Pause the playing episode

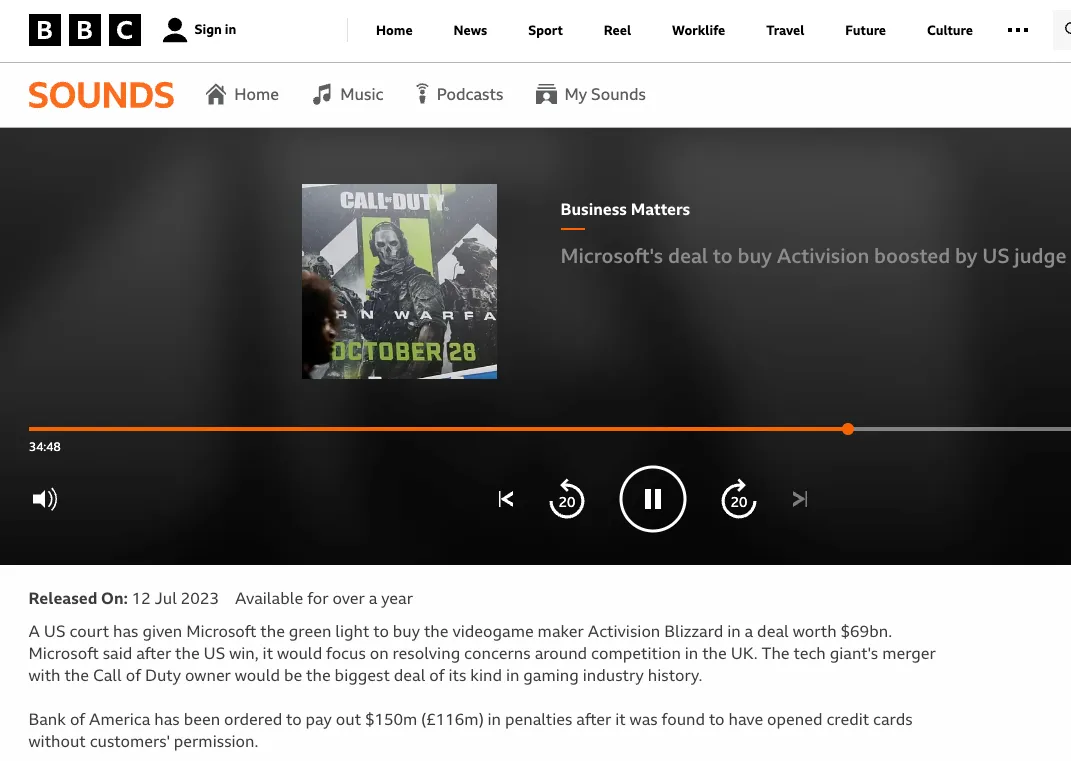pyautogui.click(x=652, y=499)
